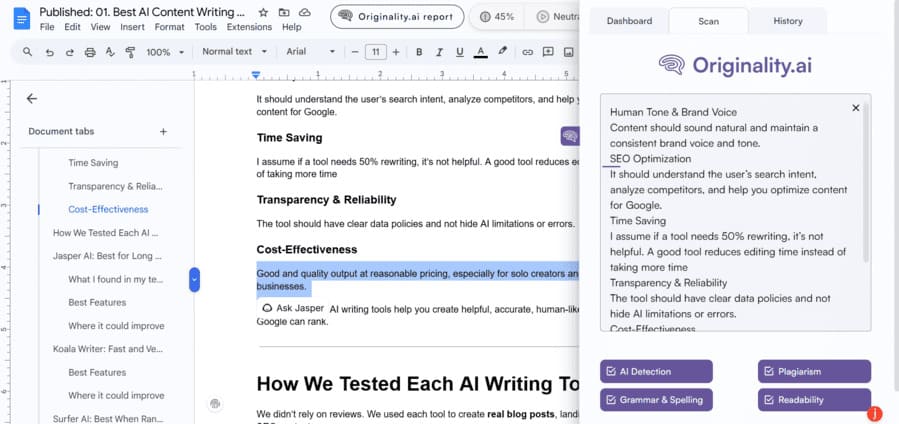The width and height of the screenshot is (899, 424).
Task: Open the move-to-folder icon
Action: point(284,12)
